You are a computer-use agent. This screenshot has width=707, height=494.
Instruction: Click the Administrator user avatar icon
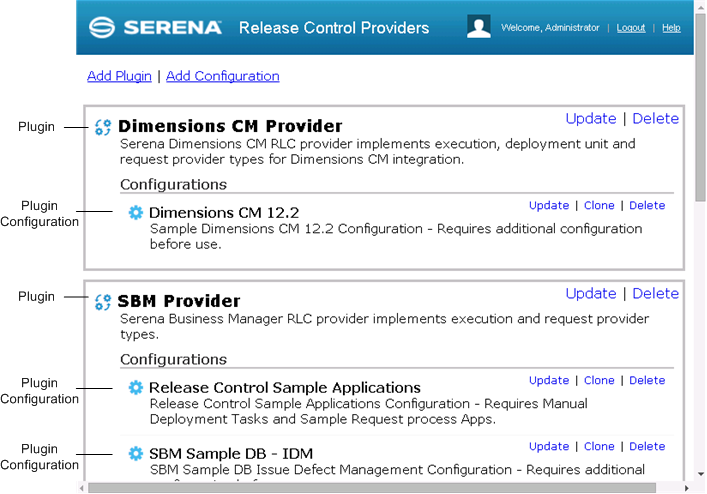click(479, 27)
